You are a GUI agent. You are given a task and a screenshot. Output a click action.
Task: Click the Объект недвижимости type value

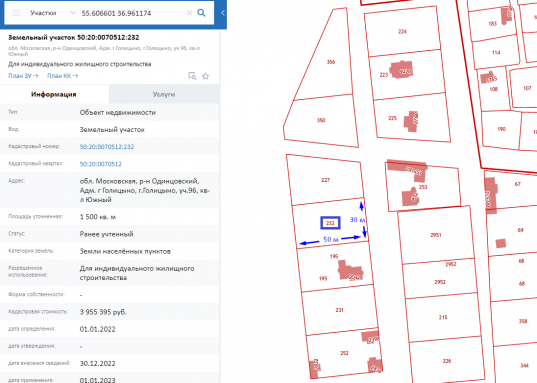tap(117, 112)
